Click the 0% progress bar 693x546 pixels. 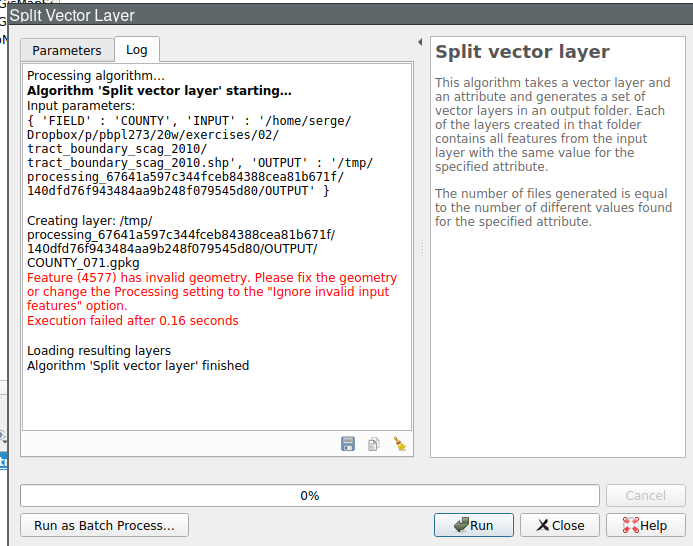point(310,496)
